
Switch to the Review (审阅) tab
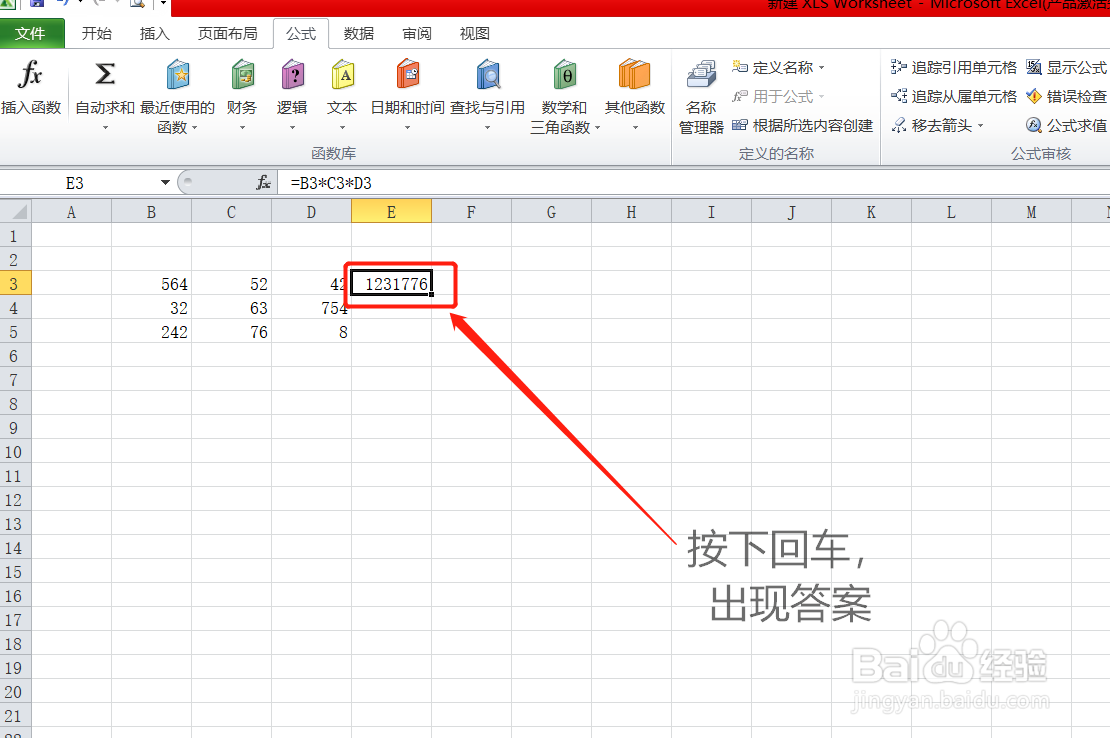click(417, 33)
